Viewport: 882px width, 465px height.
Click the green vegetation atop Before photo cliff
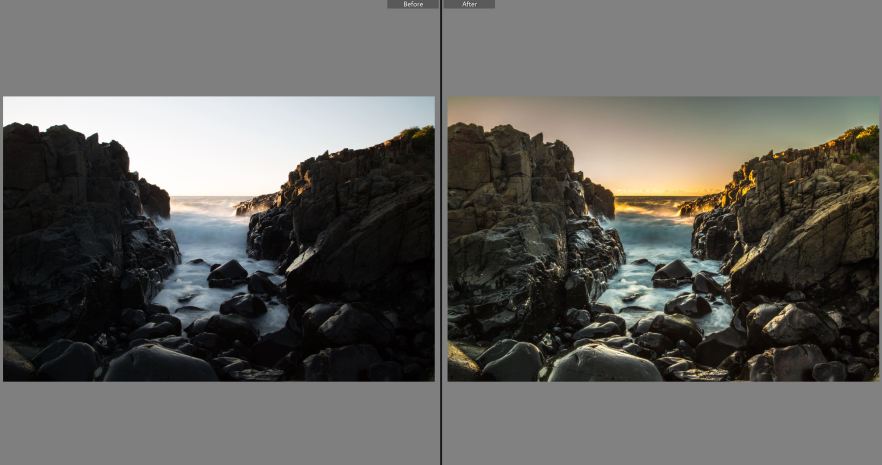click(418, 132)
